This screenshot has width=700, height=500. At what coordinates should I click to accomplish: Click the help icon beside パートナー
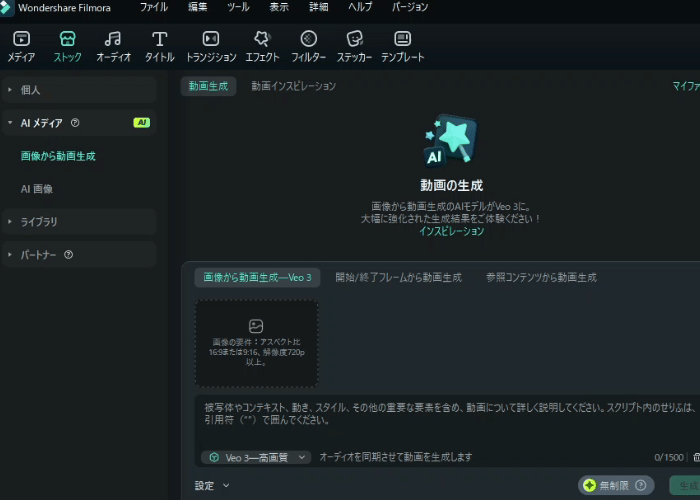(68, 254)
